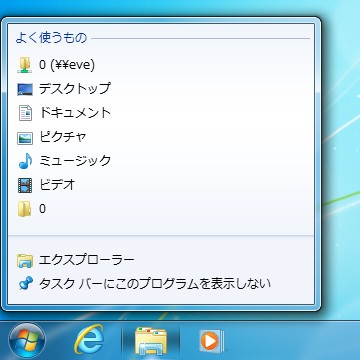Select タスク バーにこのプログラムを表示しない

point(161,284)
